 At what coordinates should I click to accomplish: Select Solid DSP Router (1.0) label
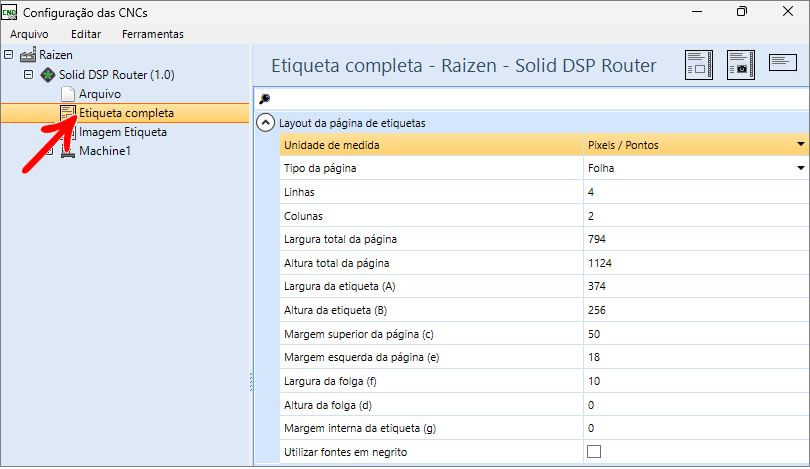click(117, 75)
